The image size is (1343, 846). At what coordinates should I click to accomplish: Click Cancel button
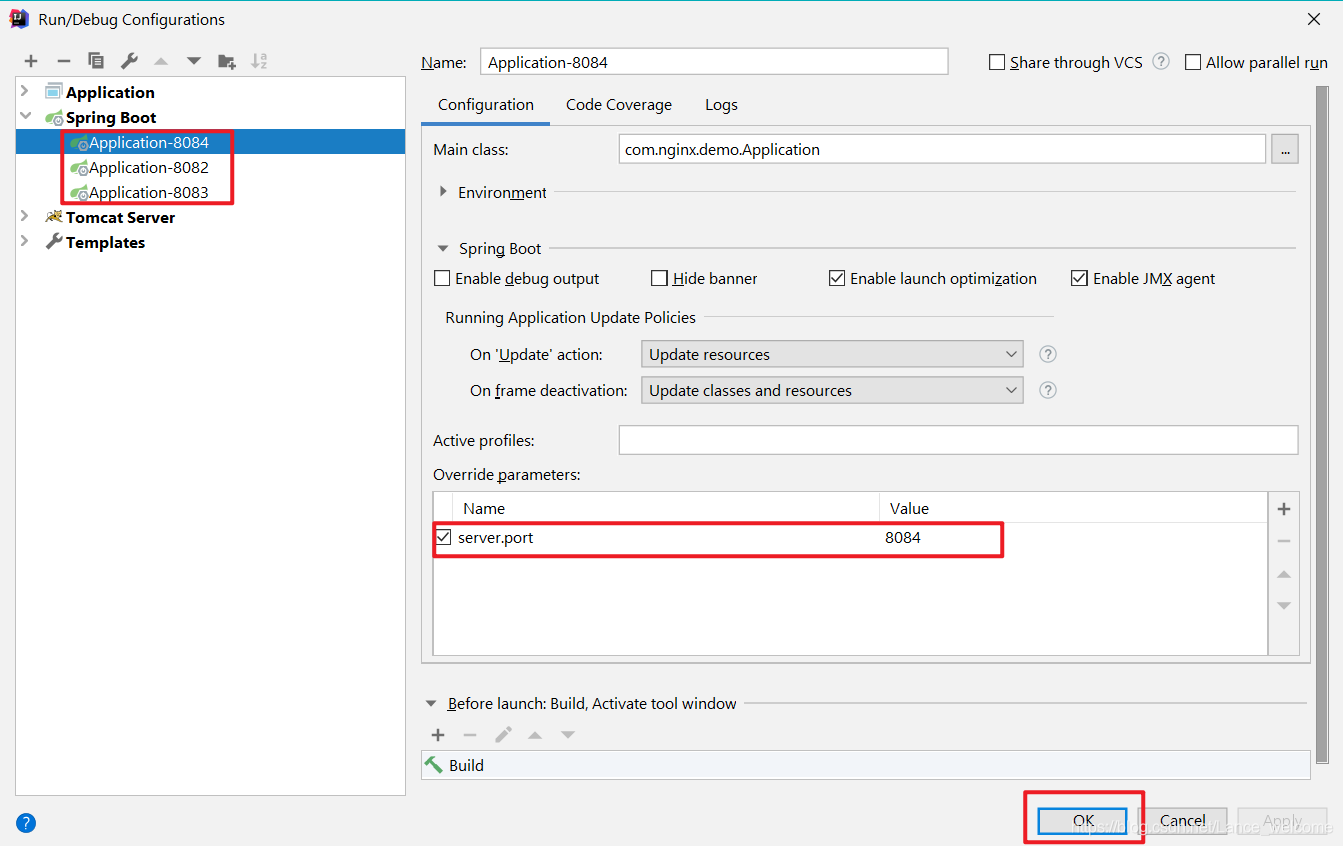click(1183, 821)
